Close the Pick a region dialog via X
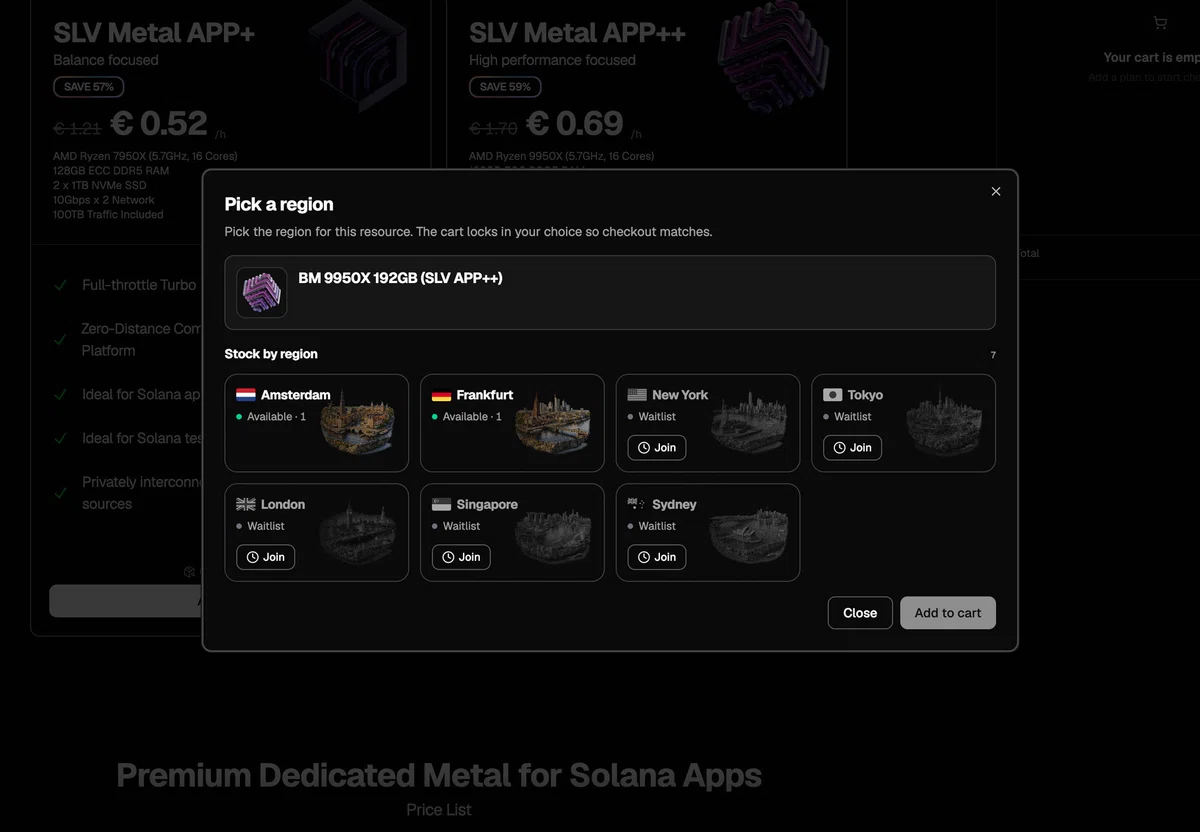 click(x=995, y=191)
